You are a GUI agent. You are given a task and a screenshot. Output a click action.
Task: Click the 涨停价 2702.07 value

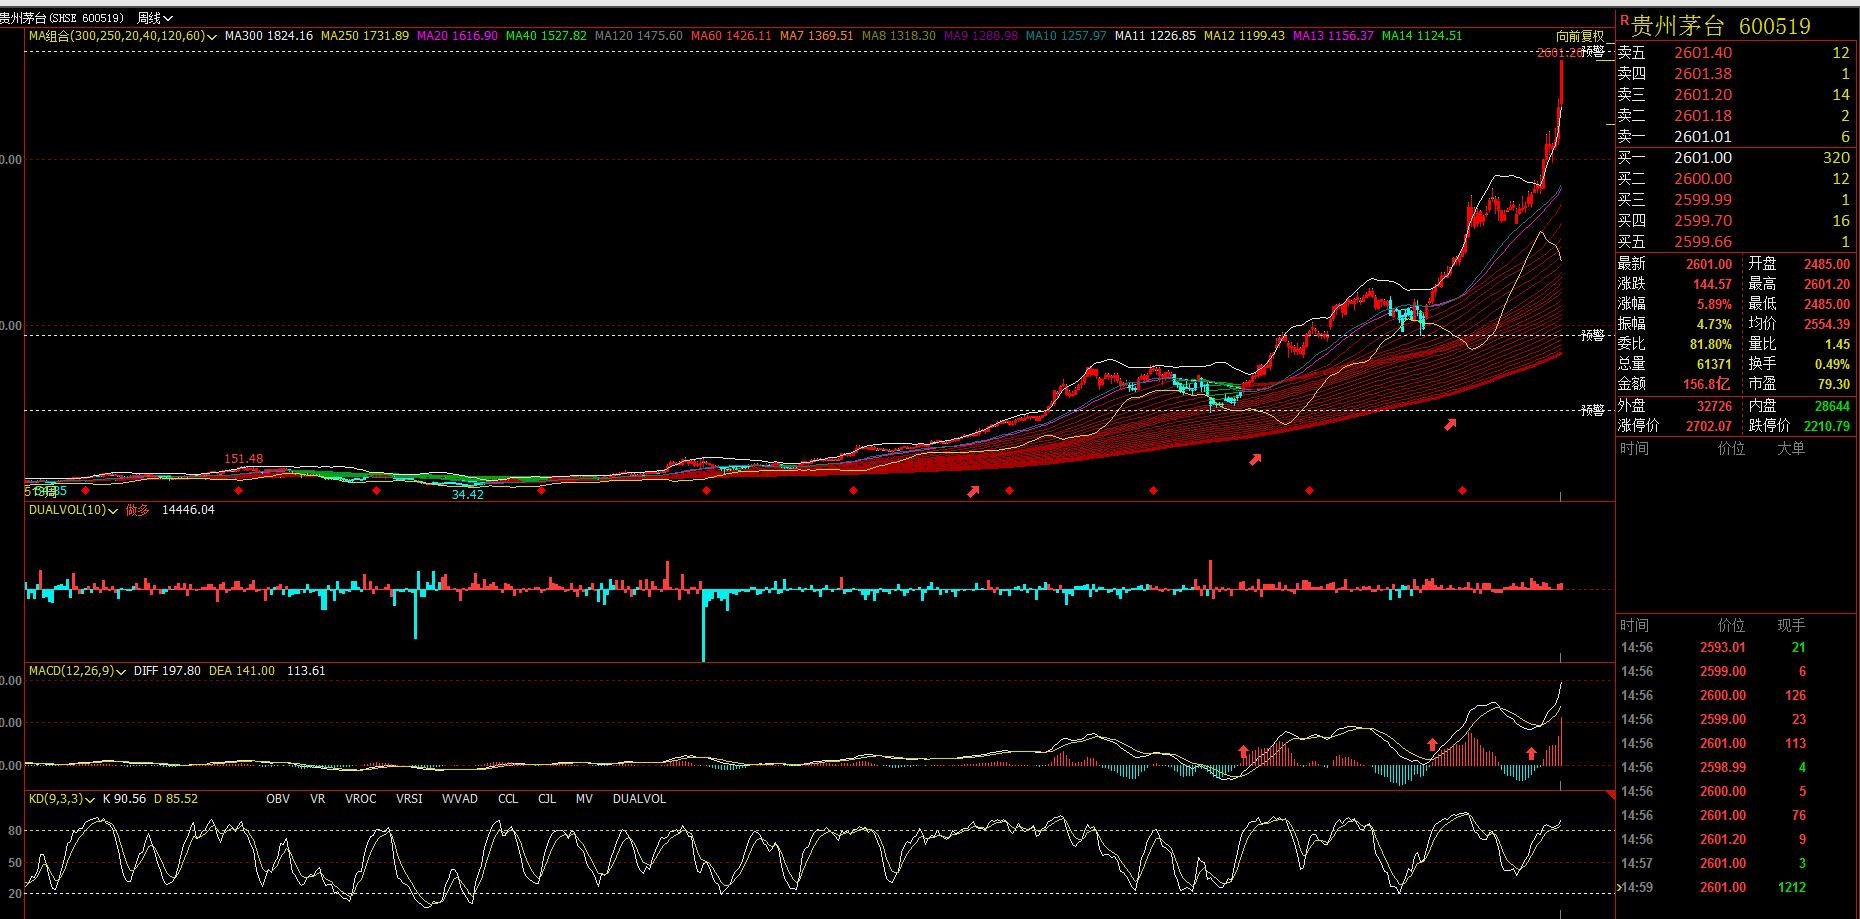(x=1708, y=426)
